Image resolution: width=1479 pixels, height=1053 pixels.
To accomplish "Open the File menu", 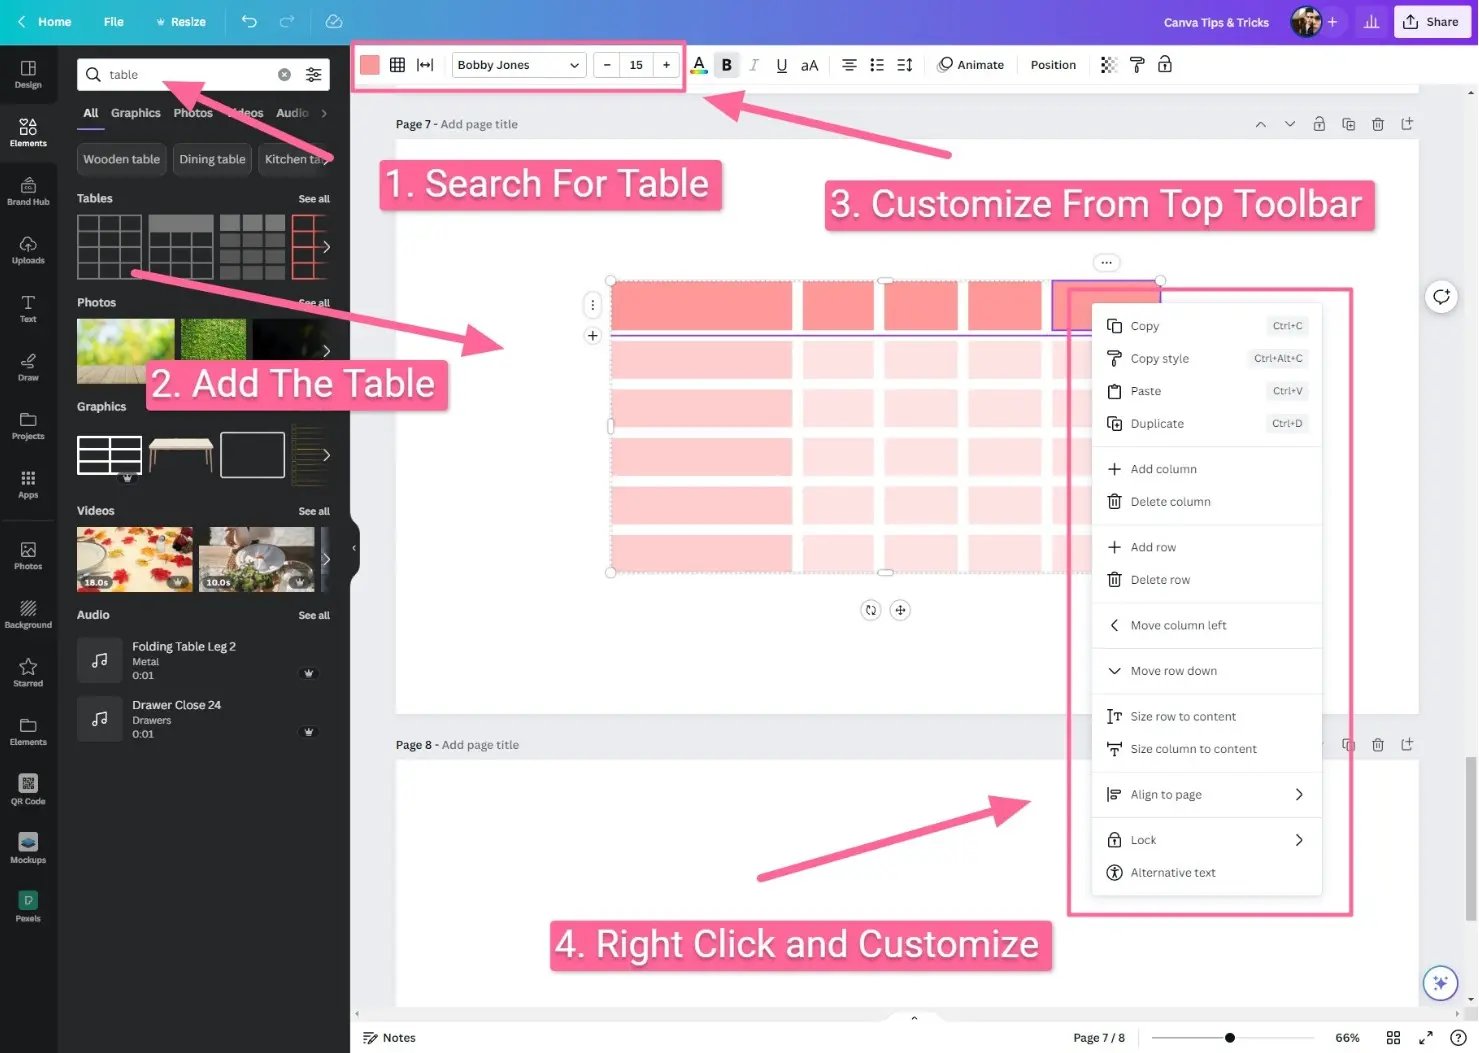I will (114, 21).
